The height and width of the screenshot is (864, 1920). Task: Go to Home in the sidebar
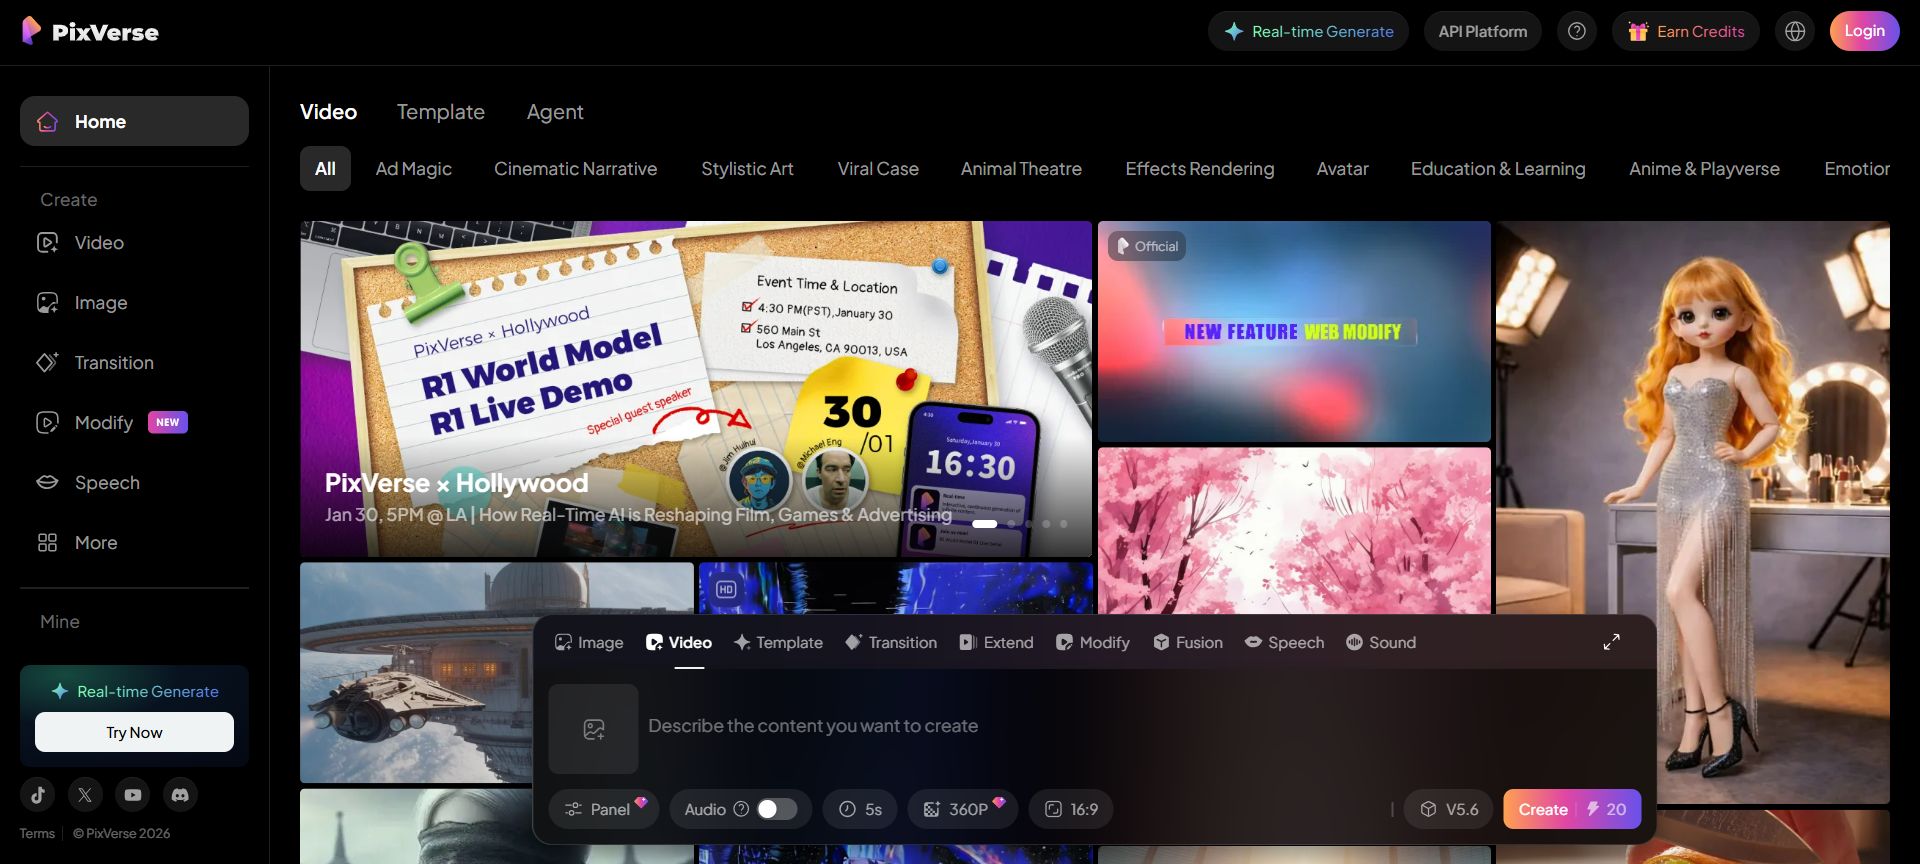tap(134, 121)
